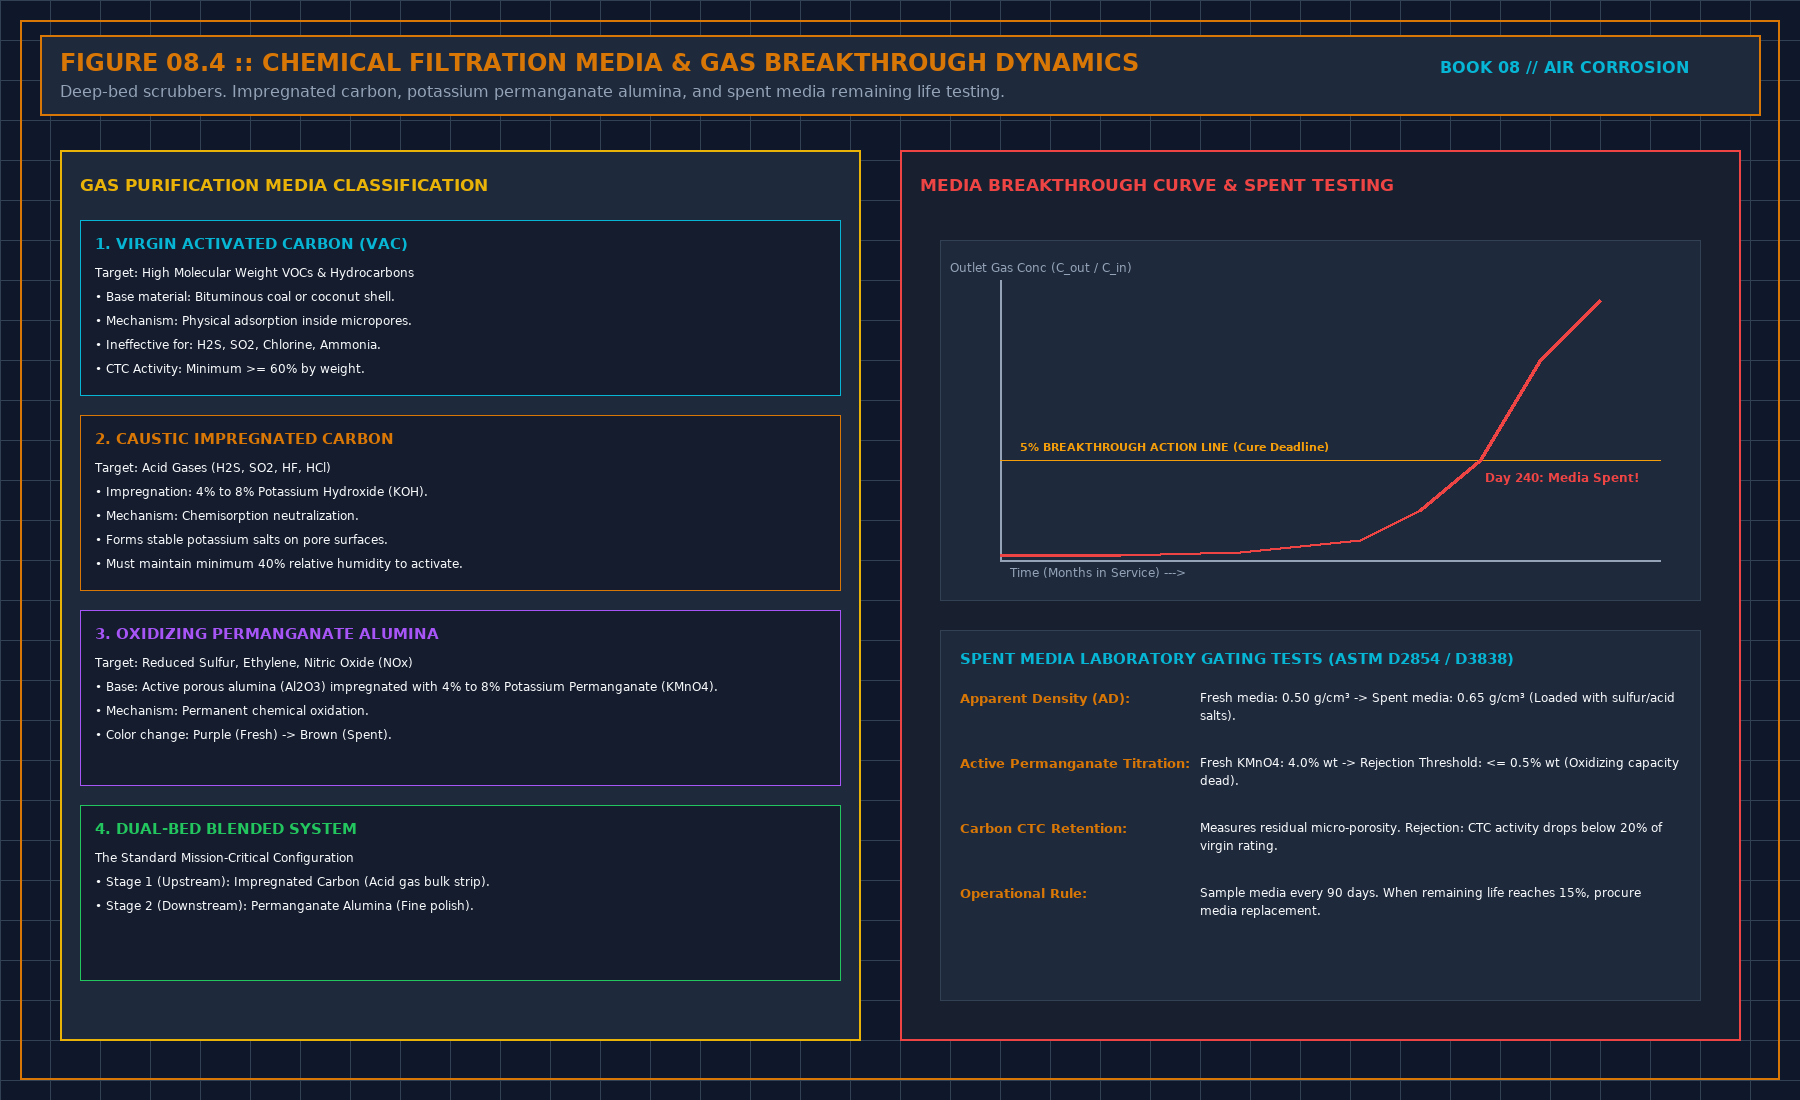This screenshot has height=1100, width=1800.
Task: Click 'Color change: Purple (Fresh)' bullet
Action: tap(243, 735)
